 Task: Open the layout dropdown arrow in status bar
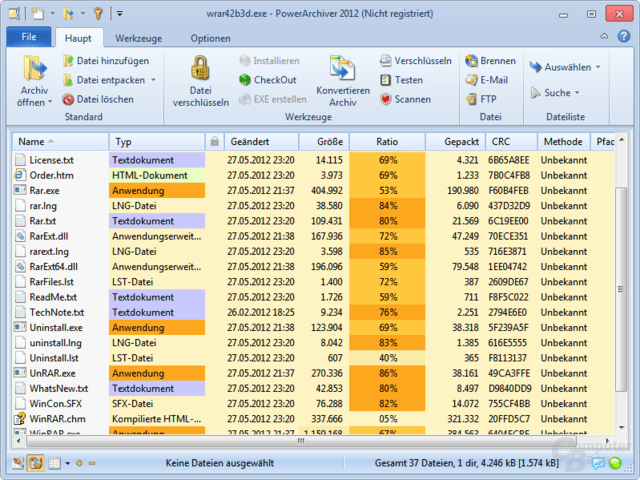pyautogui.click(x=68, y=463)
